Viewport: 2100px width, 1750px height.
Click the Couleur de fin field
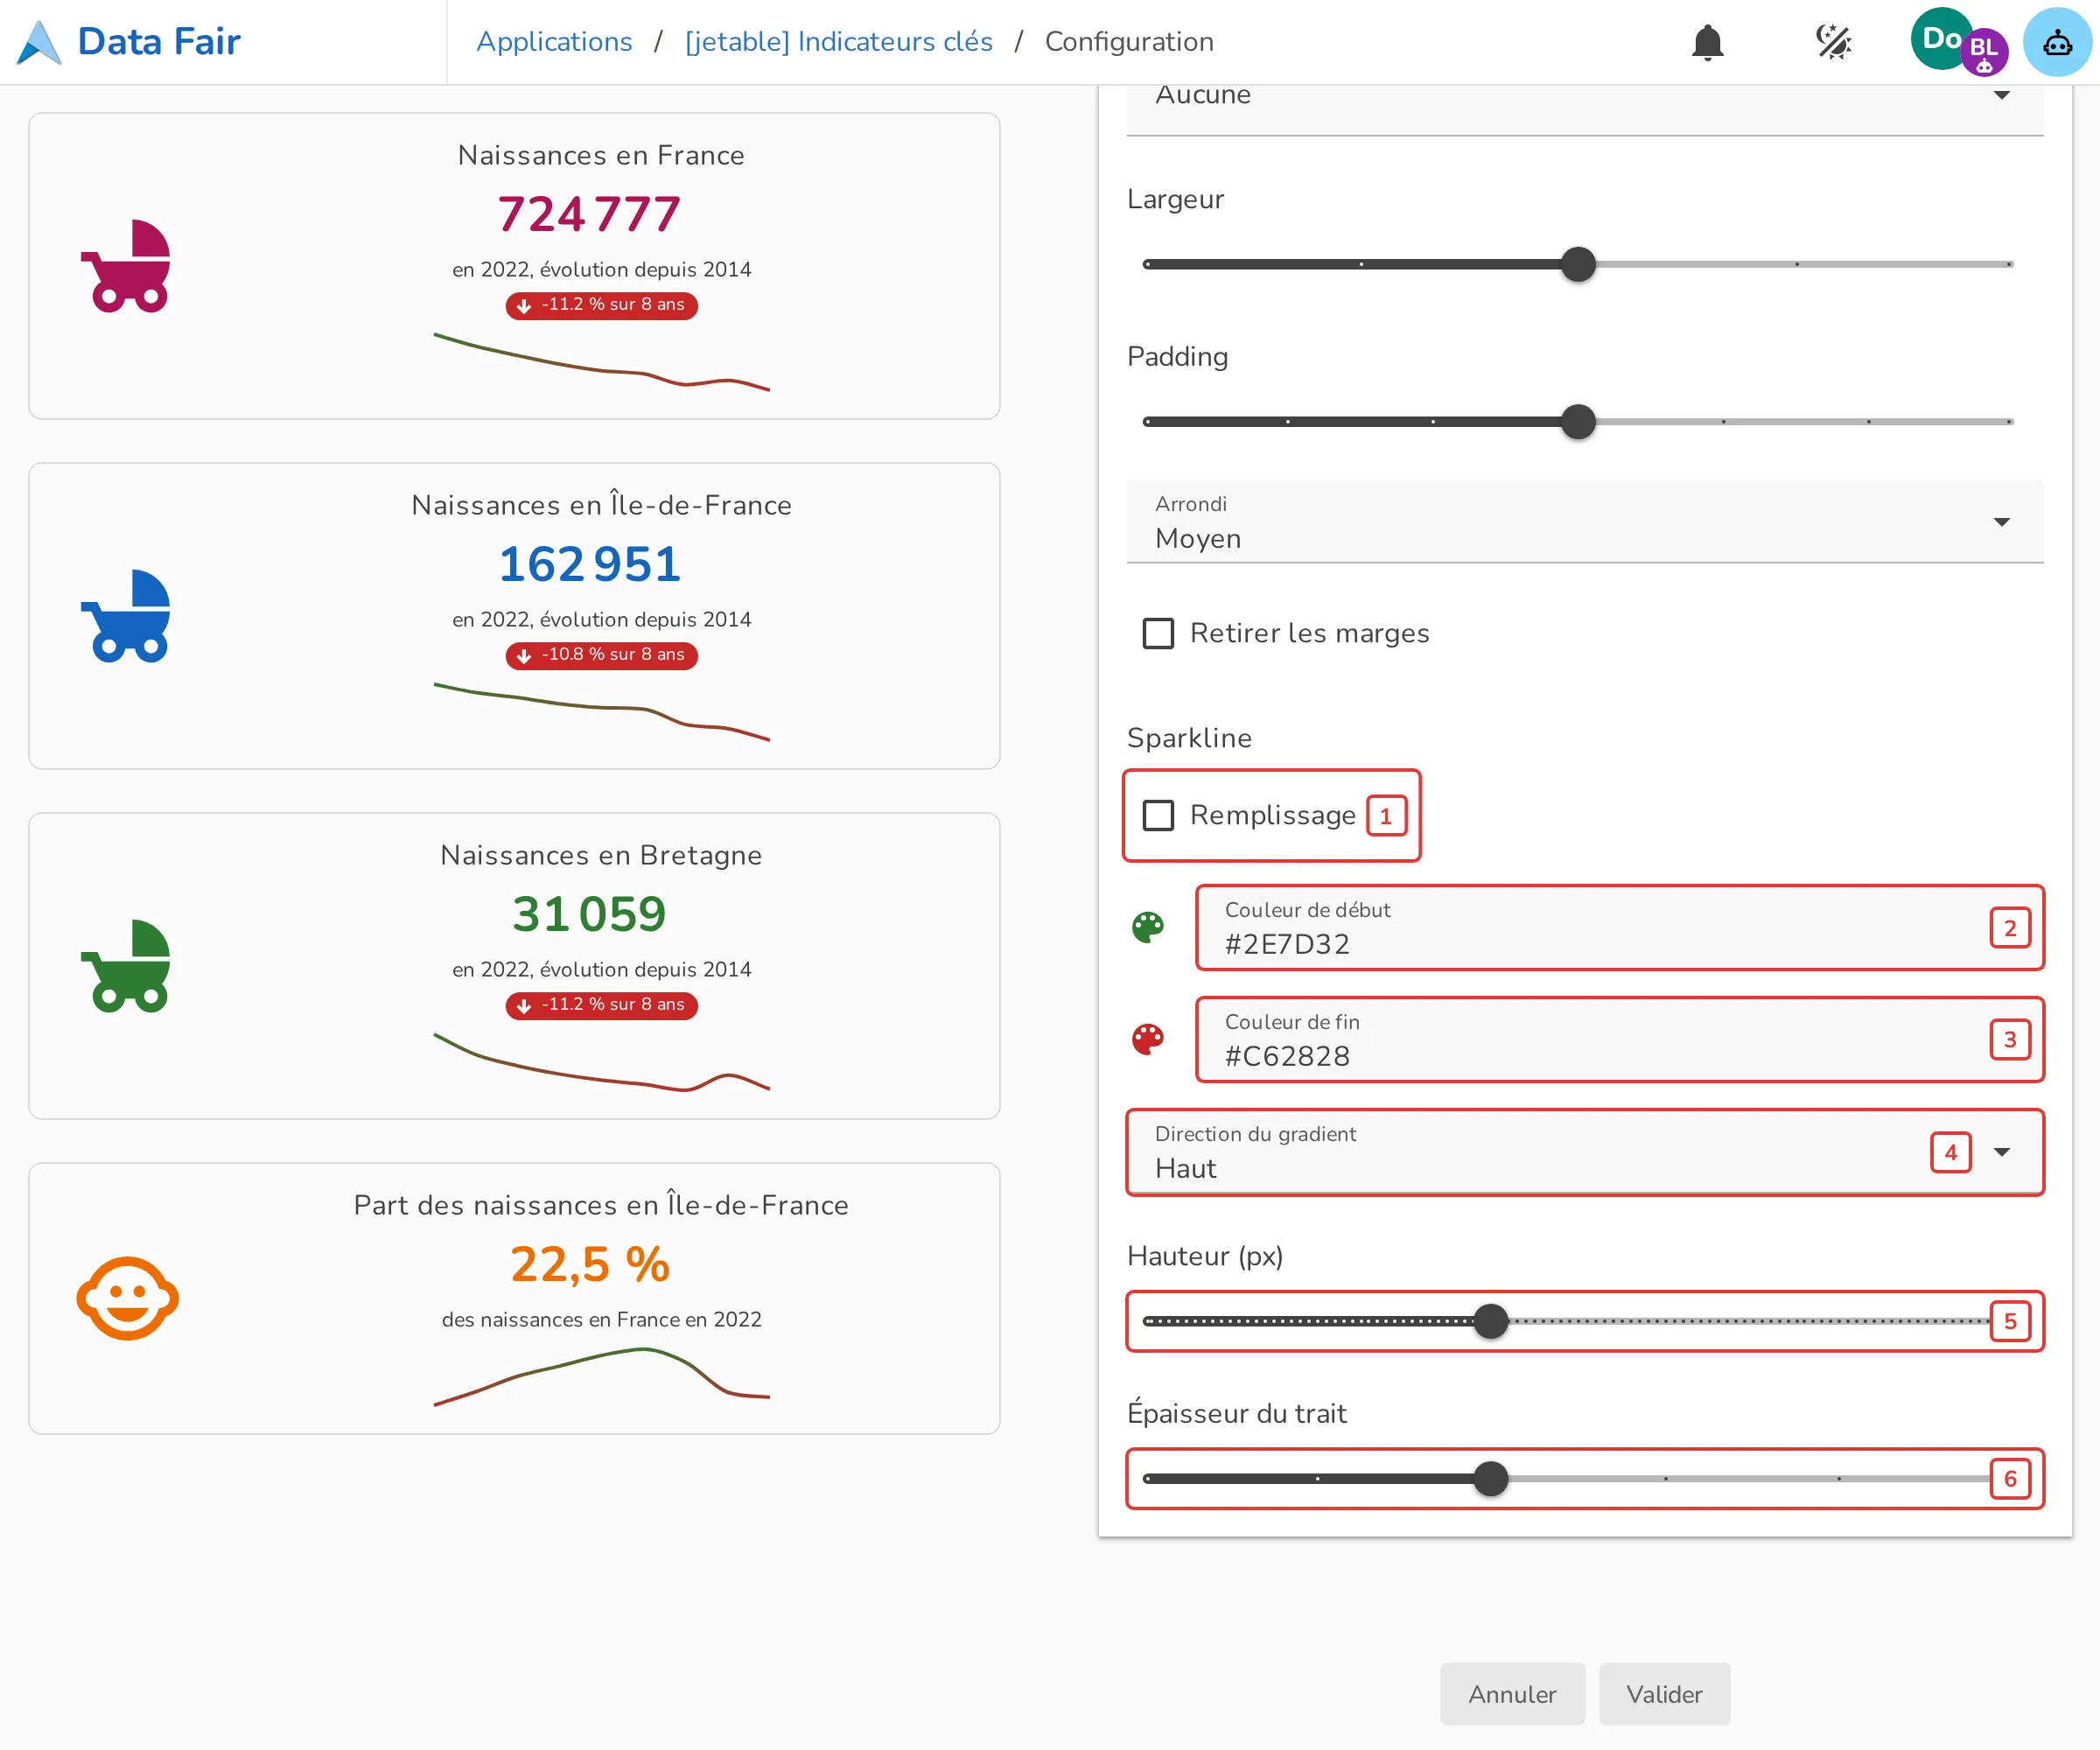point(1620,1039)
